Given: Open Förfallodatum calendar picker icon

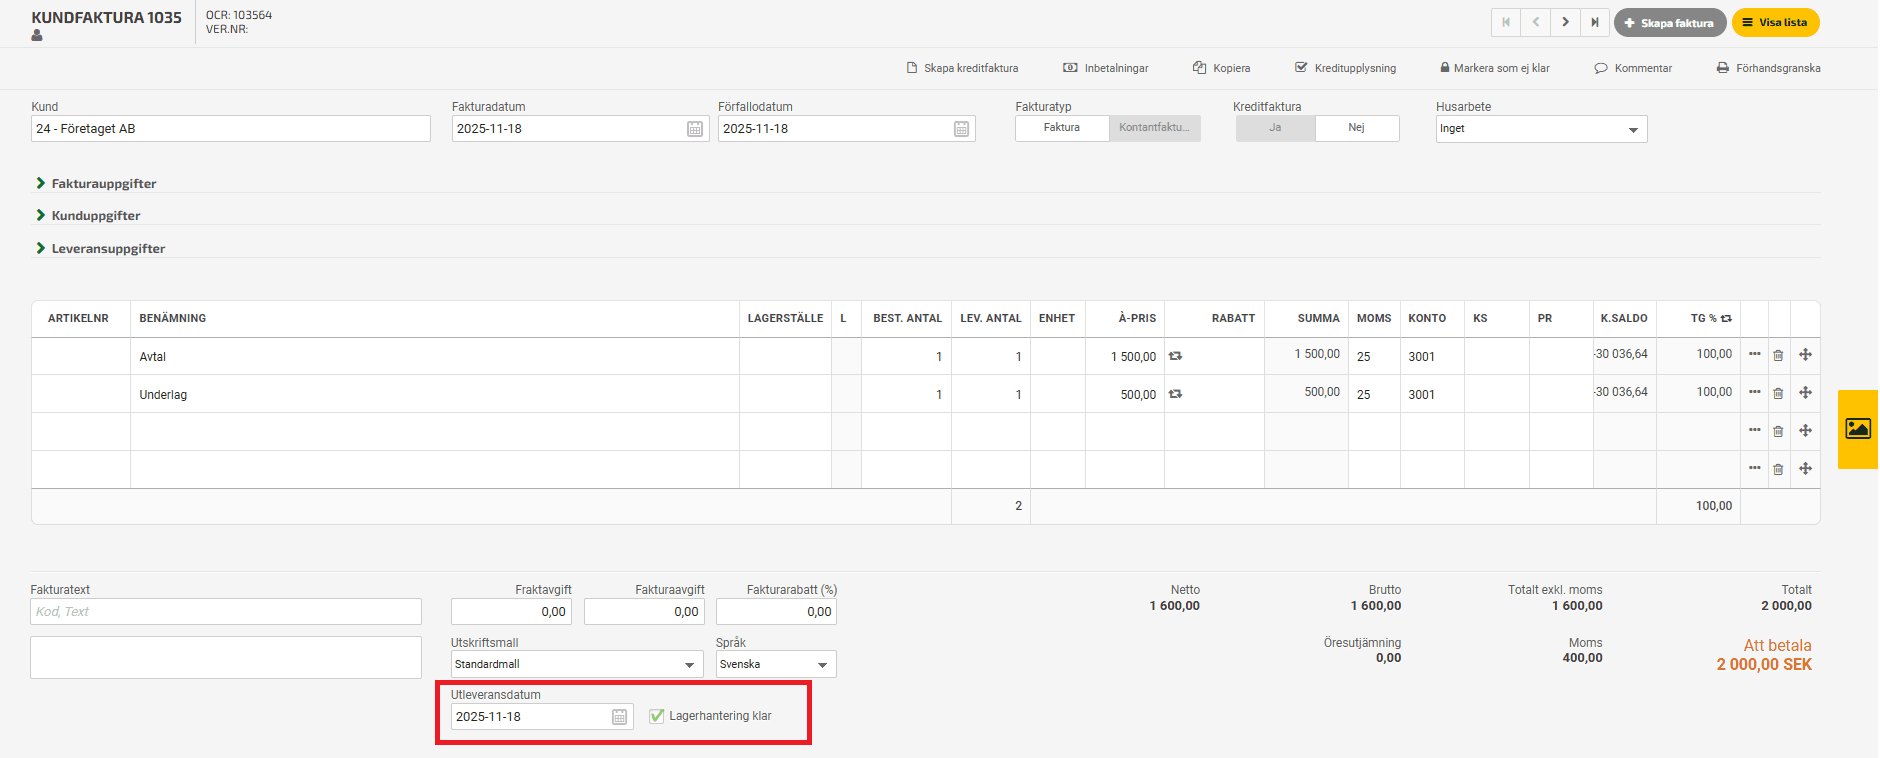Looking at the screenshot, I should (961, 129).
